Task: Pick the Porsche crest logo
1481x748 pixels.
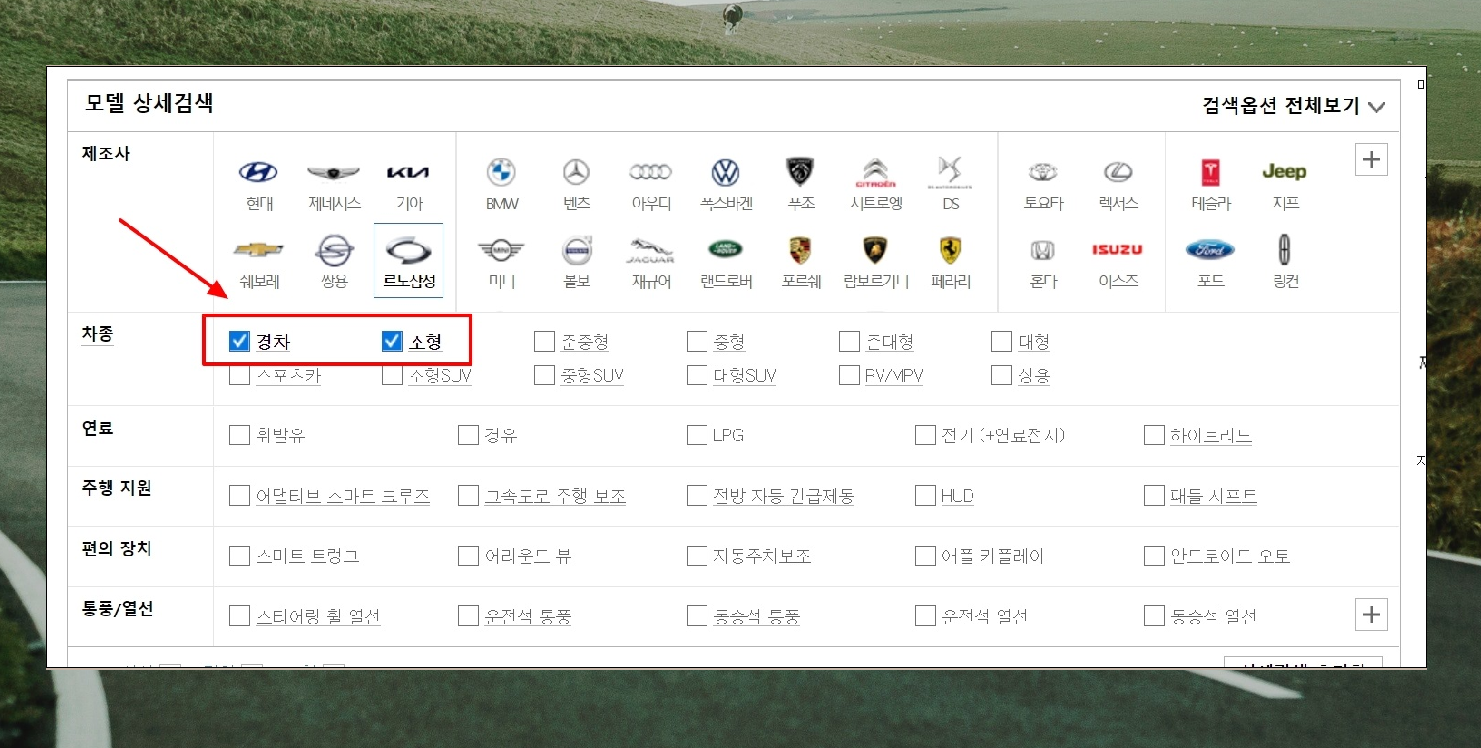Action: 800,250
